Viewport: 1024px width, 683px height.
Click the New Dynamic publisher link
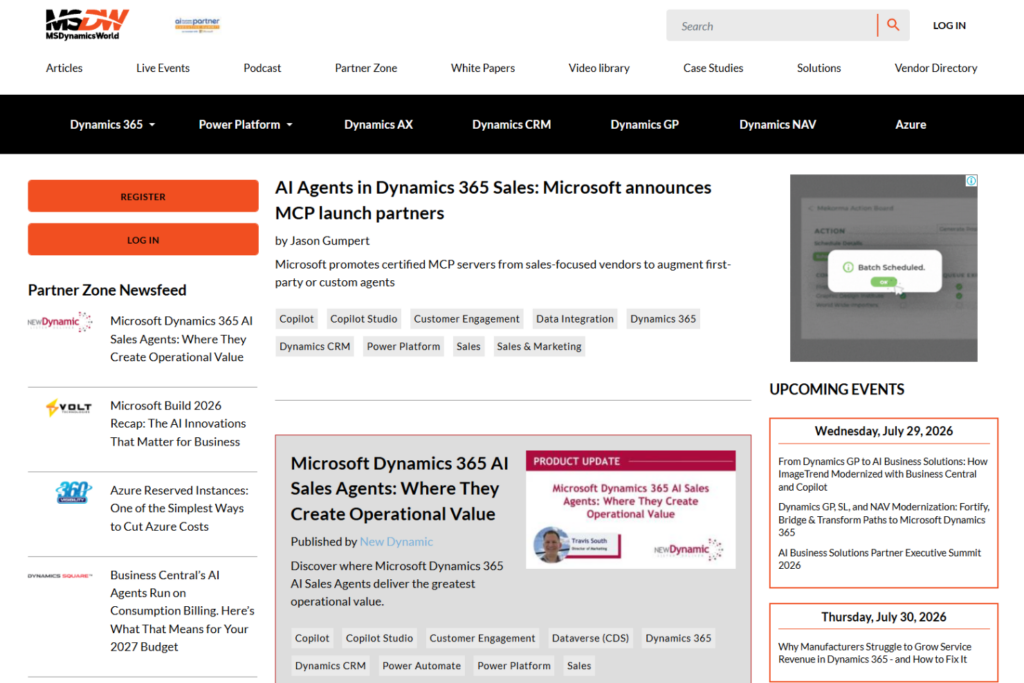coord(396,541)
